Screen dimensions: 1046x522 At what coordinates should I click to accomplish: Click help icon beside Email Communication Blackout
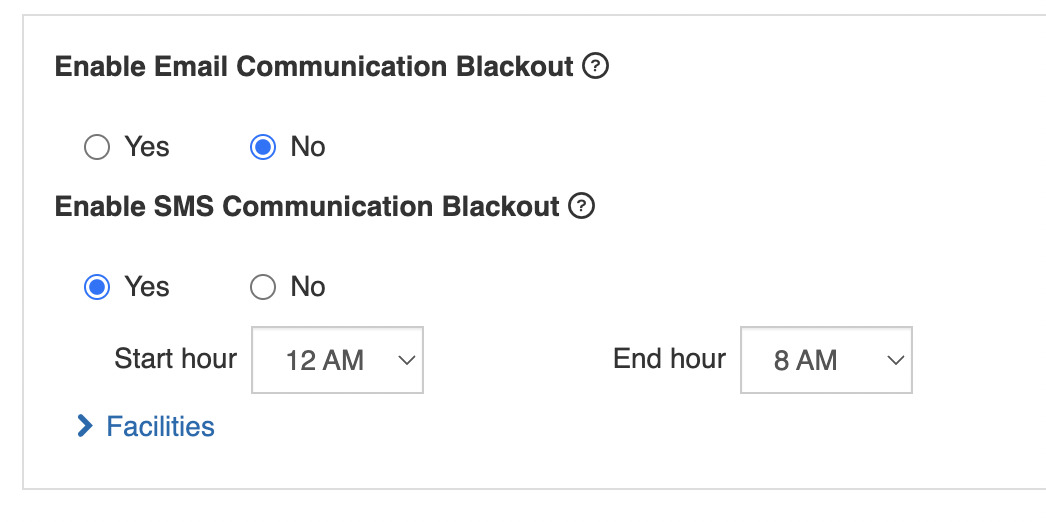click(x=595, y=67)
